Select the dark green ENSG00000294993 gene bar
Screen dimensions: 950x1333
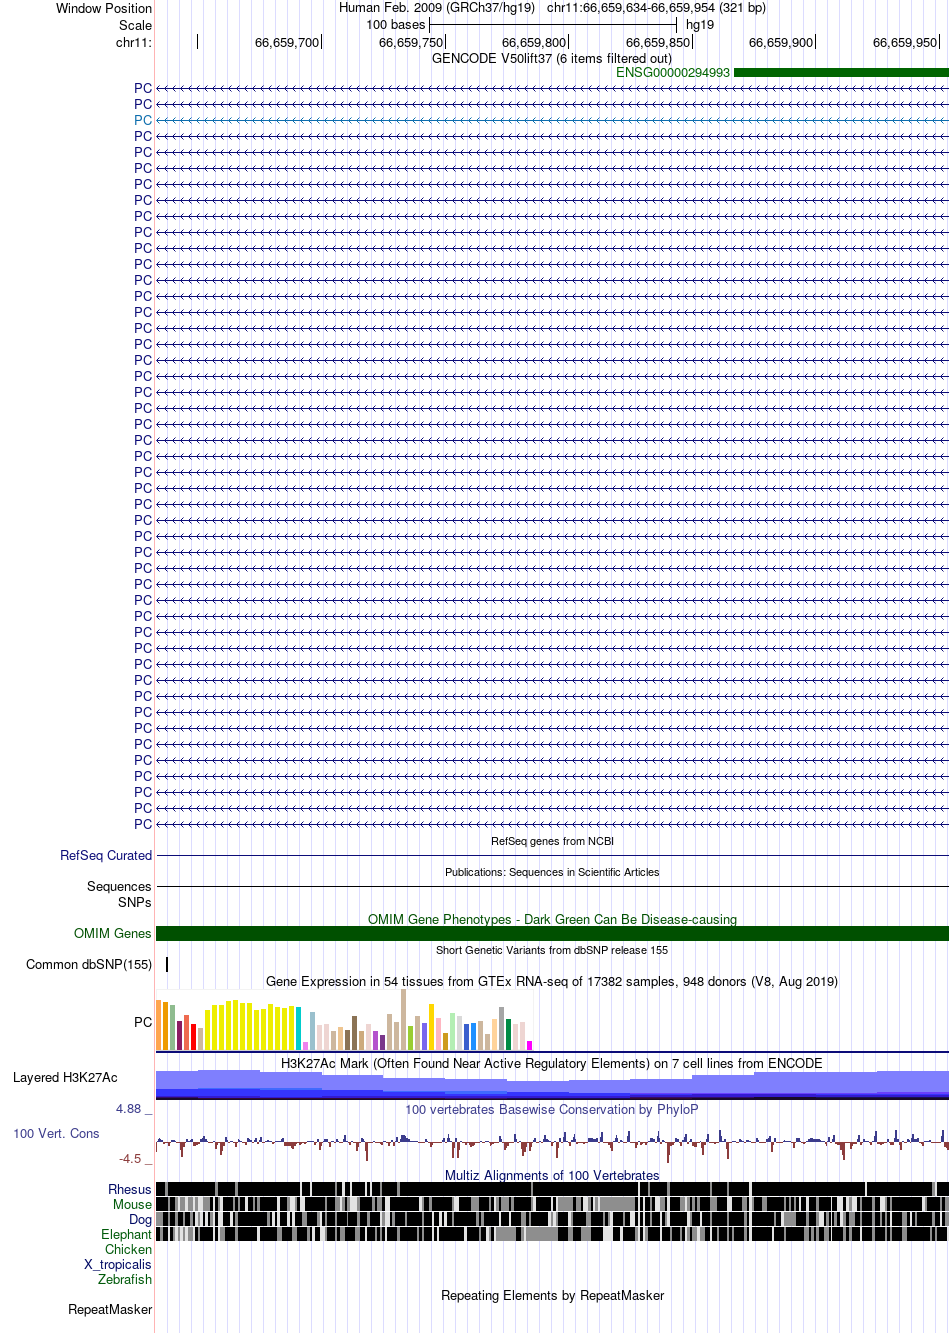pos(841,73)
